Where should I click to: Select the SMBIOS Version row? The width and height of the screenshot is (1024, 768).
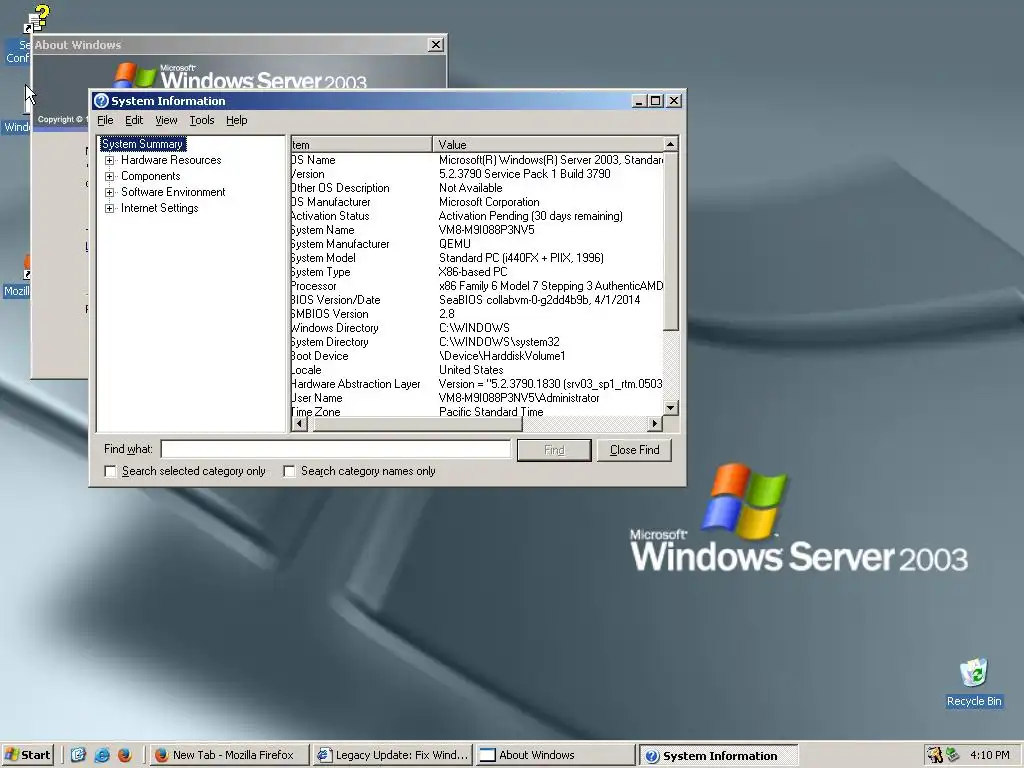477,314
